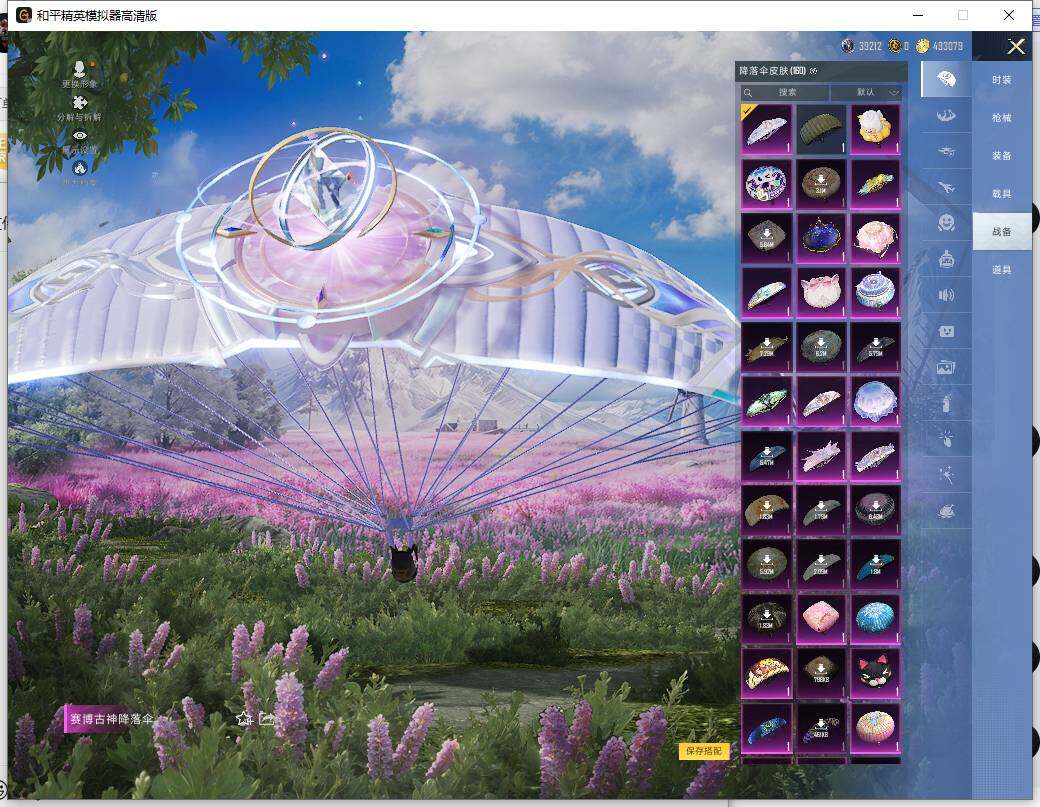1040x807 pixels.
Task: Click the 搜索 search field
Action: pos(786,92)
